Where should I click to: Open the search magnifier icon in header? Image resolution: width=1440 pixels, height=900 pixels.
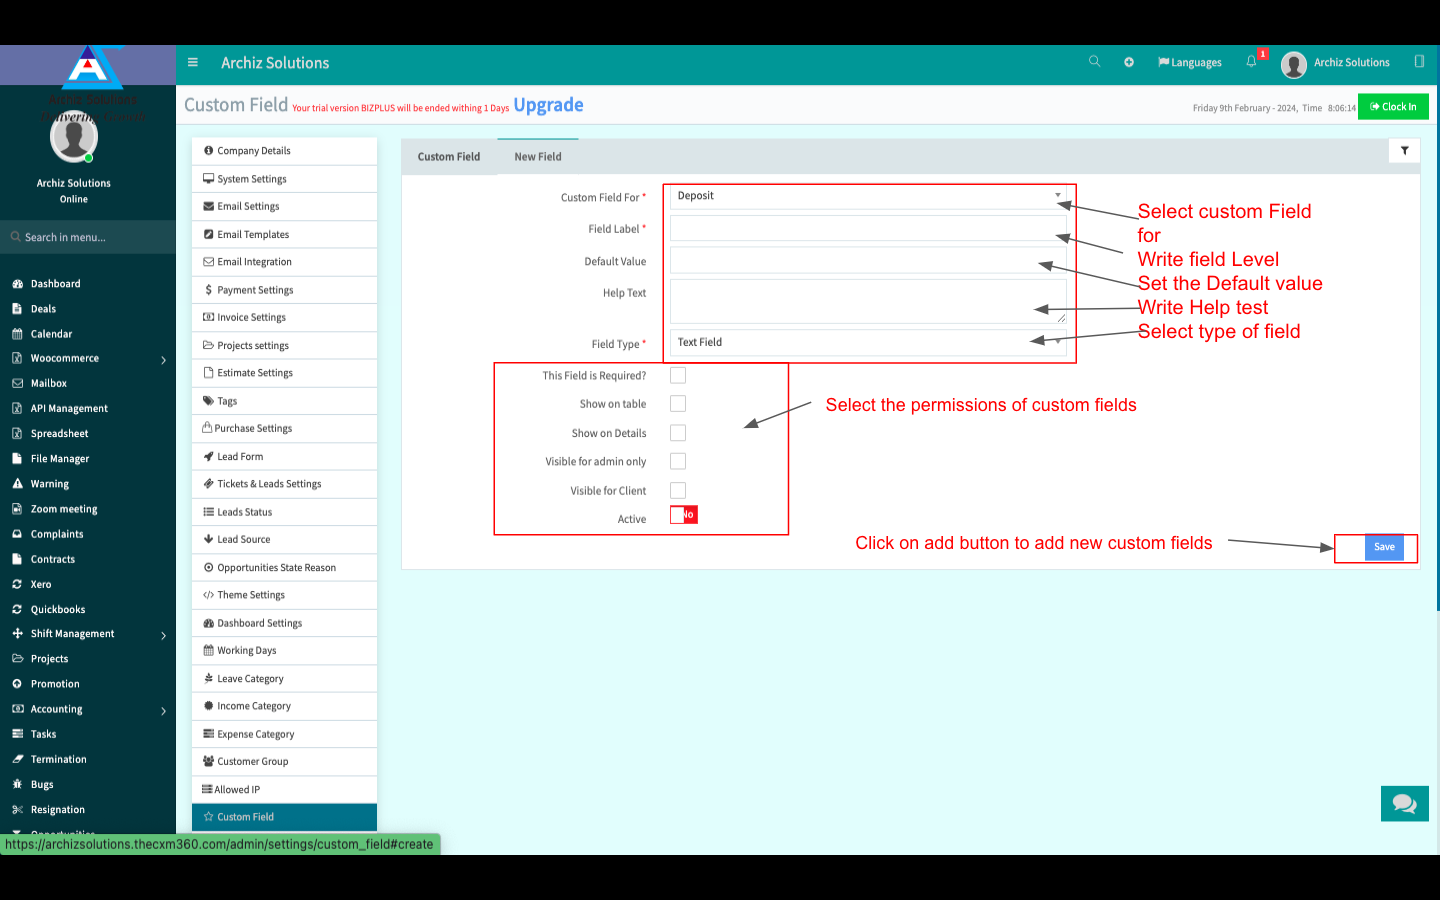tap(1095, 62)
